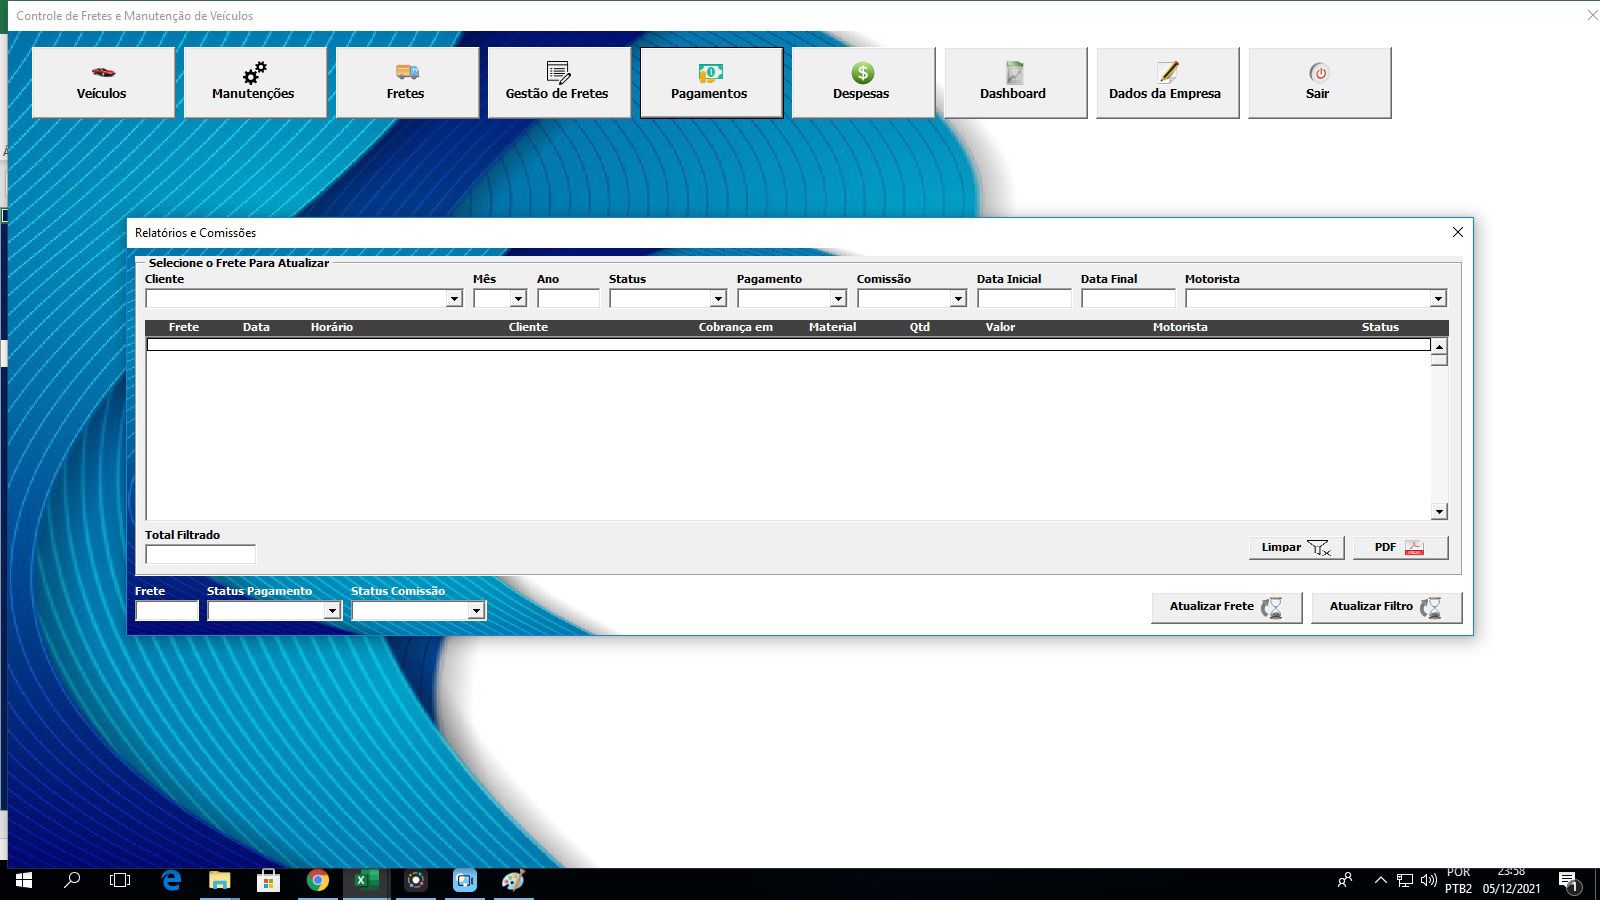1600x900 pixels.
Task: Open Despesas with dollar icon
Action: tap(862, 83)
